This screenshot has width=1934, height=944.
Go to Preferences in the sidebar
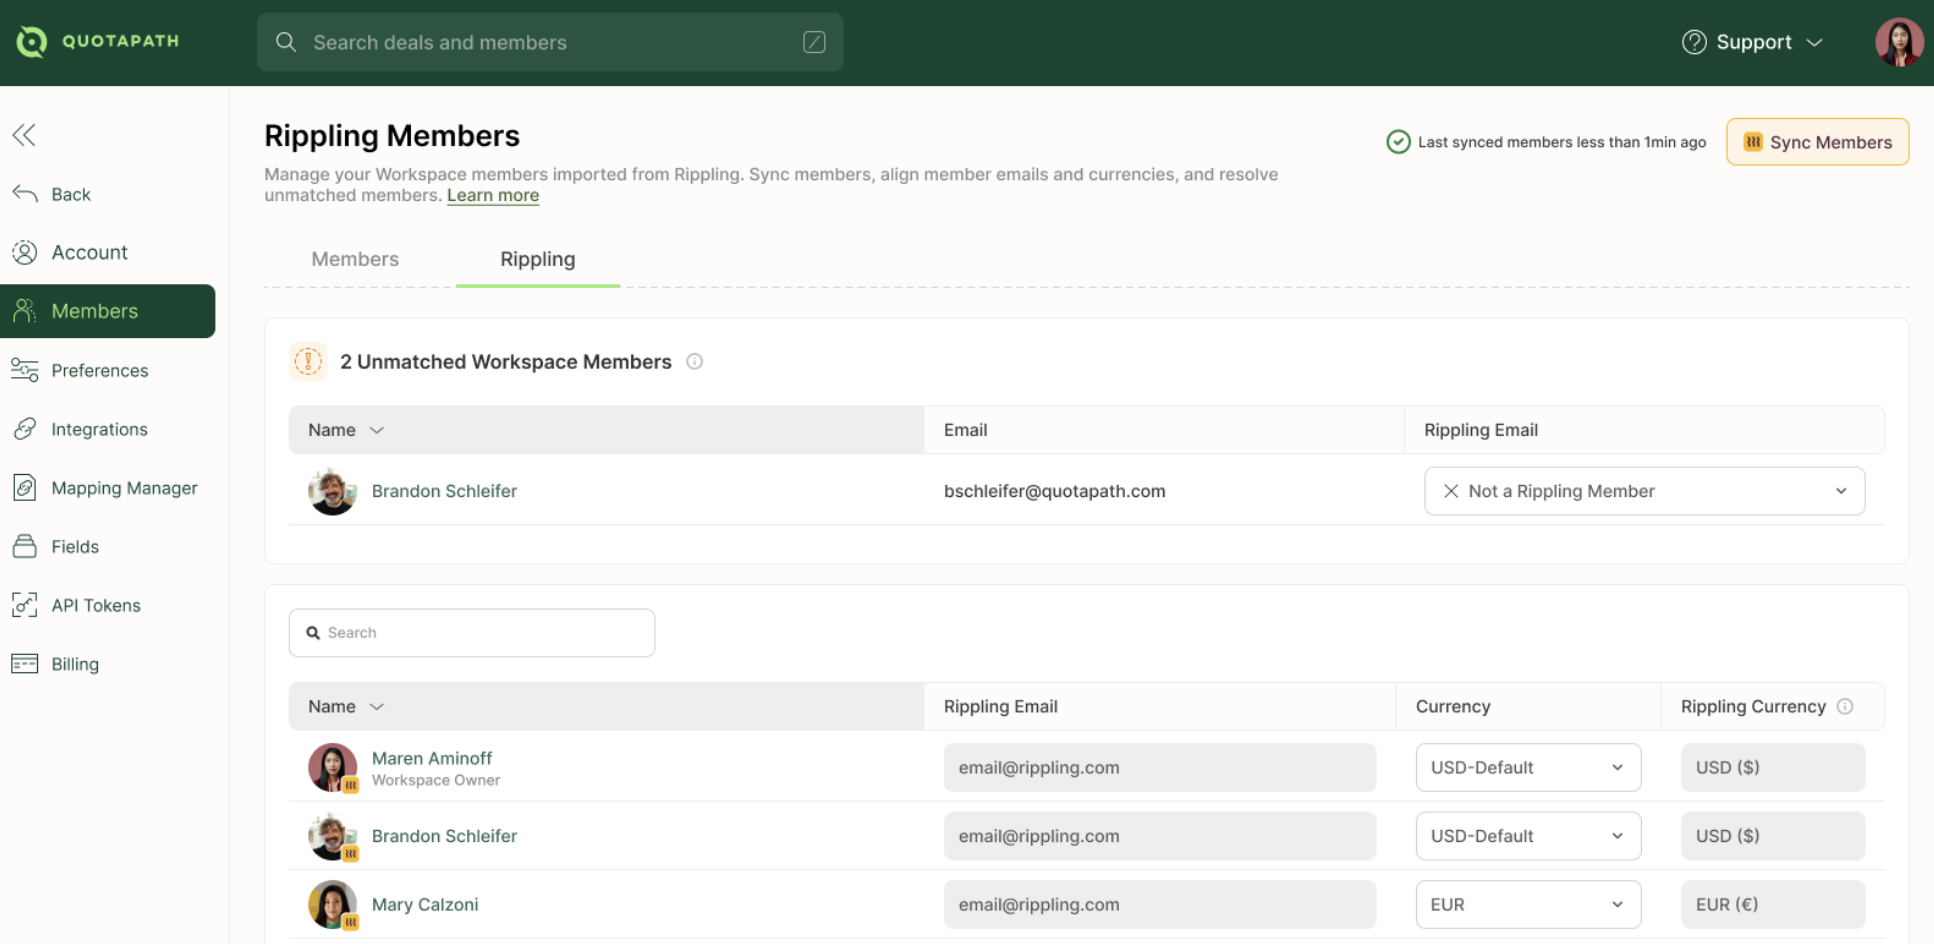[99, 371]
